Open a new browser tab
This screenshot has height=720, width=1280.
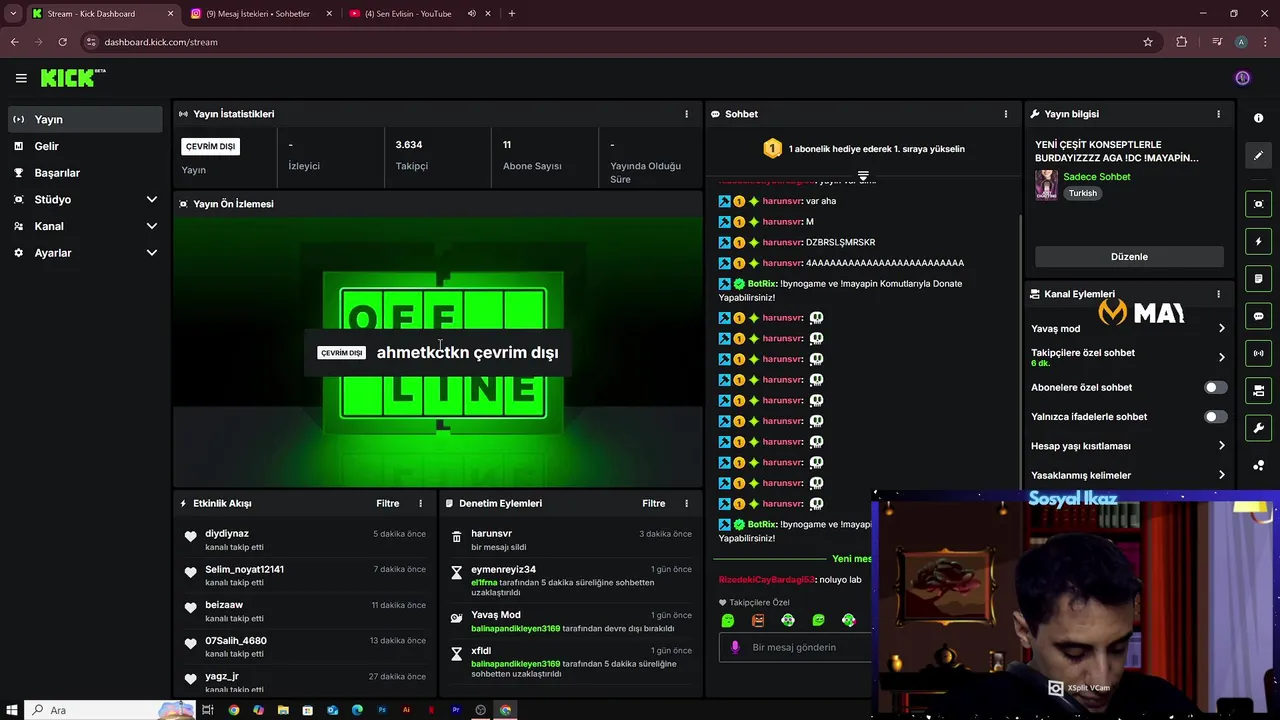tap(512, 14)
